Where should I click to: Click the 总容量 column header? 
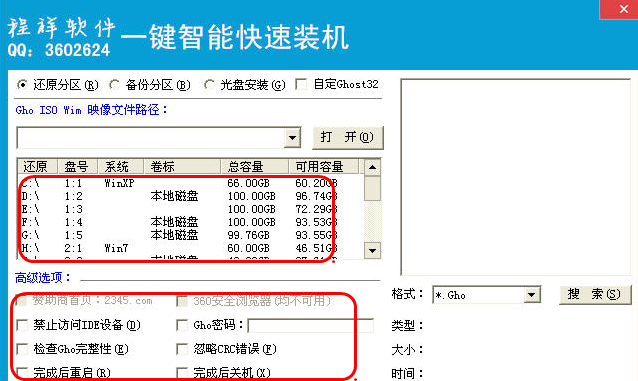tap(255, 166)
